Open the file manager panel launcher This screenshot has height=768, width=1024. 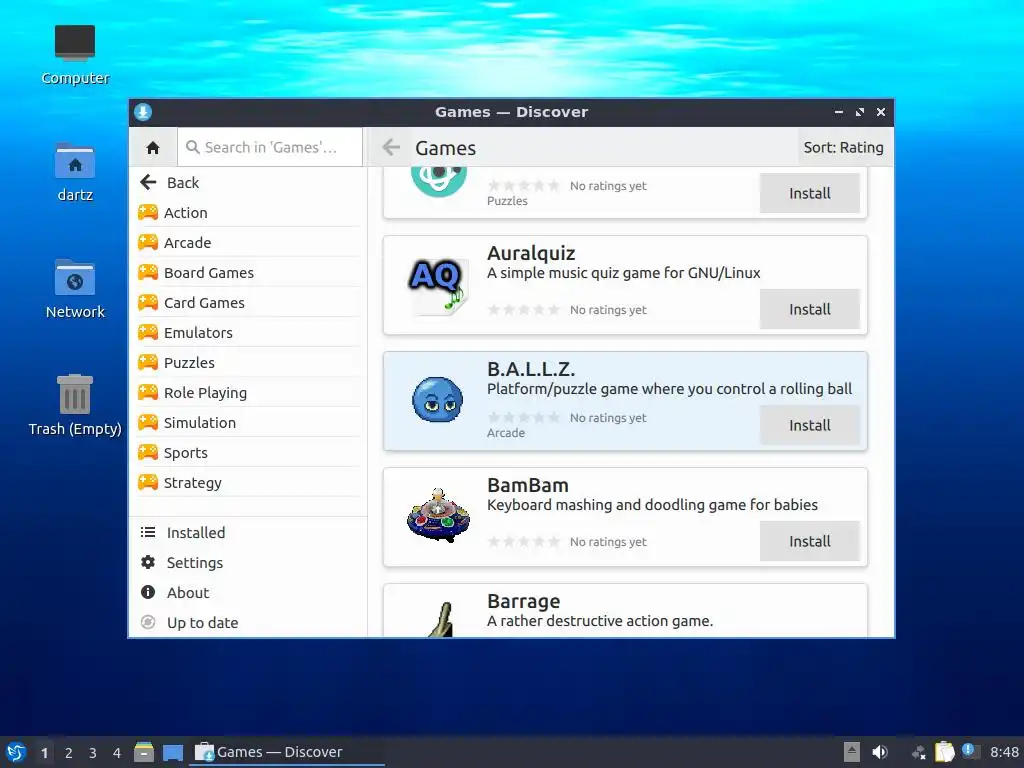[144, 752]
